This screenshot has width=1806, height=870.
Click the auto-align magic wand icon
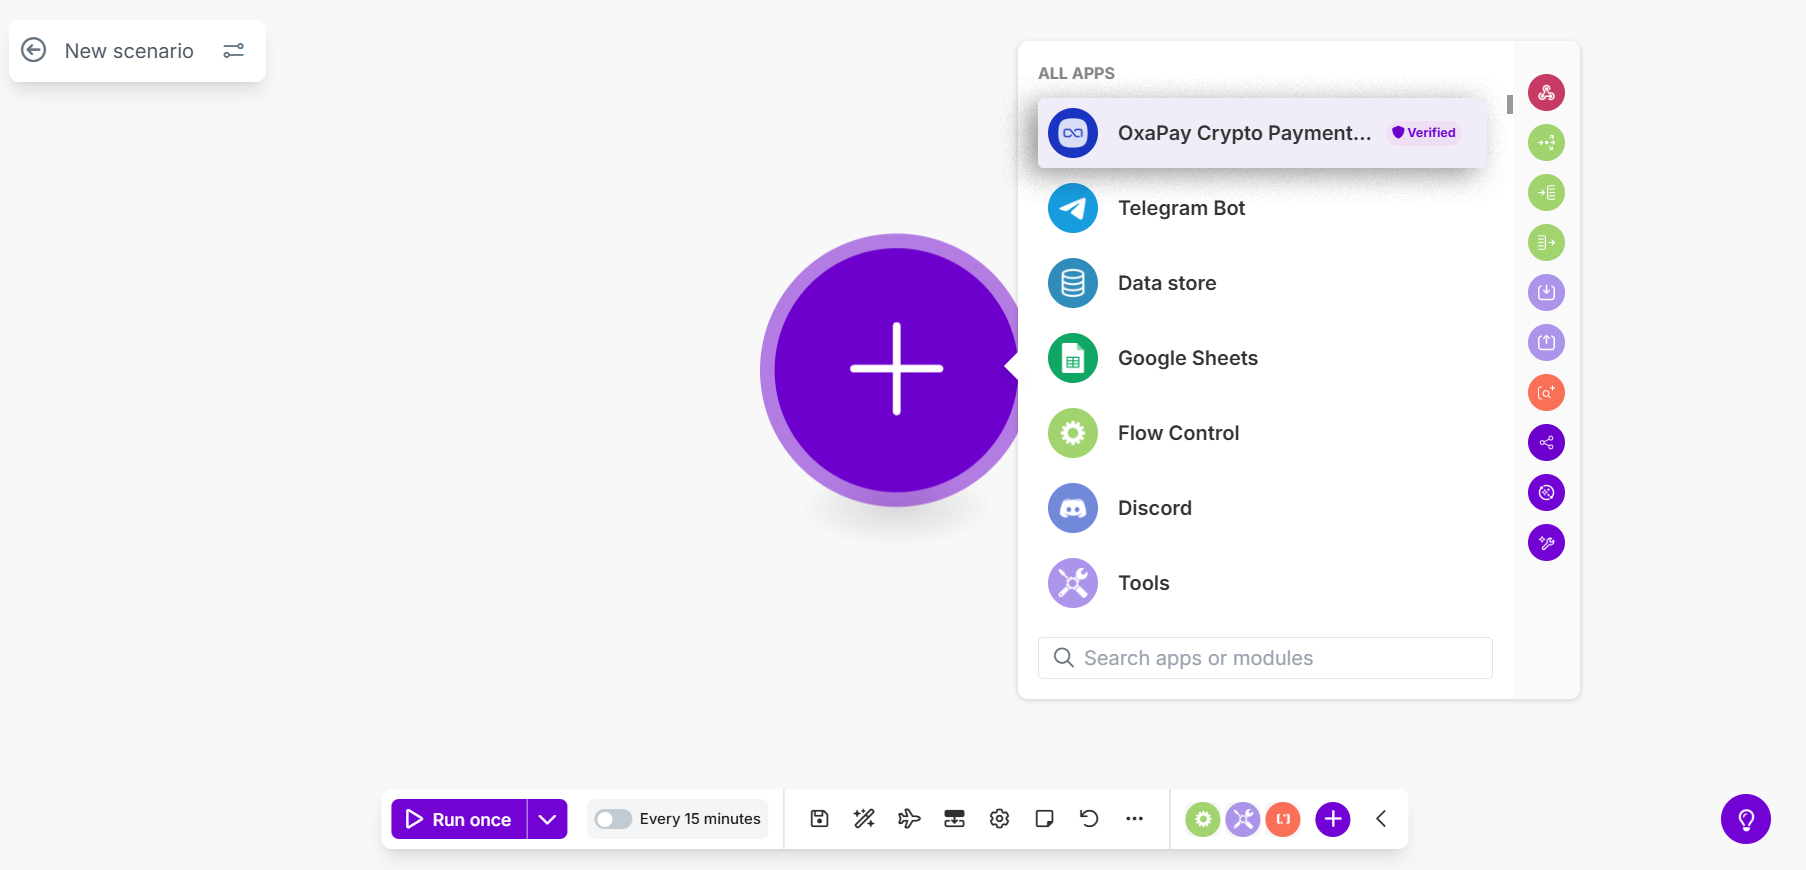[x=864, y=819]
